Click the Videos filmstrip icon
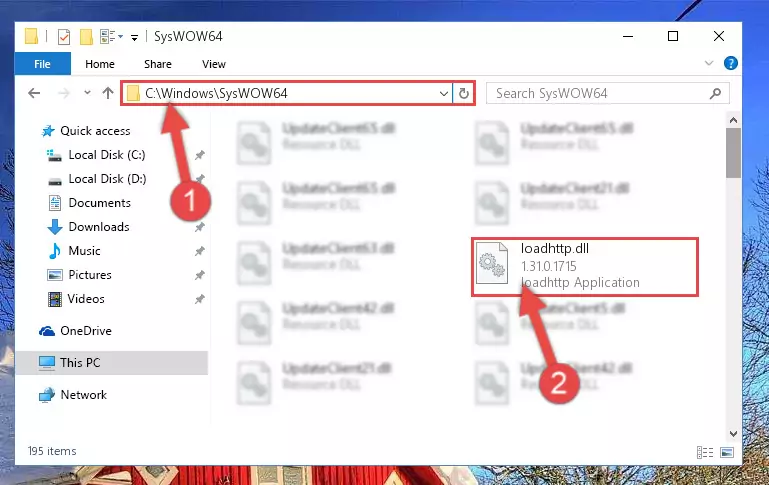This screenshot has height=485, width=769. 54,299
